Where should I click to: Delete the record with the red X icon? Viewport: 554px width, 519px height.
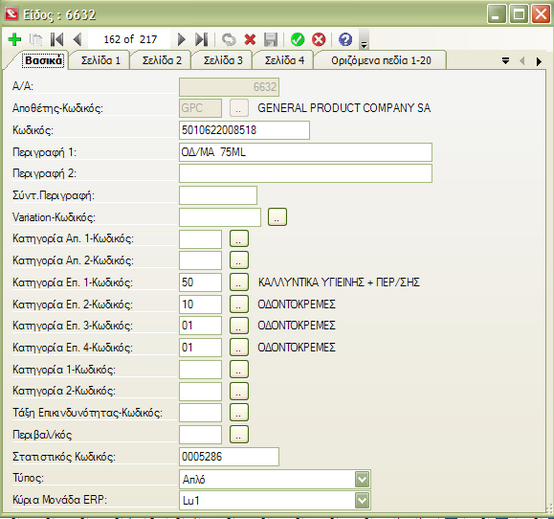(250, 39)
